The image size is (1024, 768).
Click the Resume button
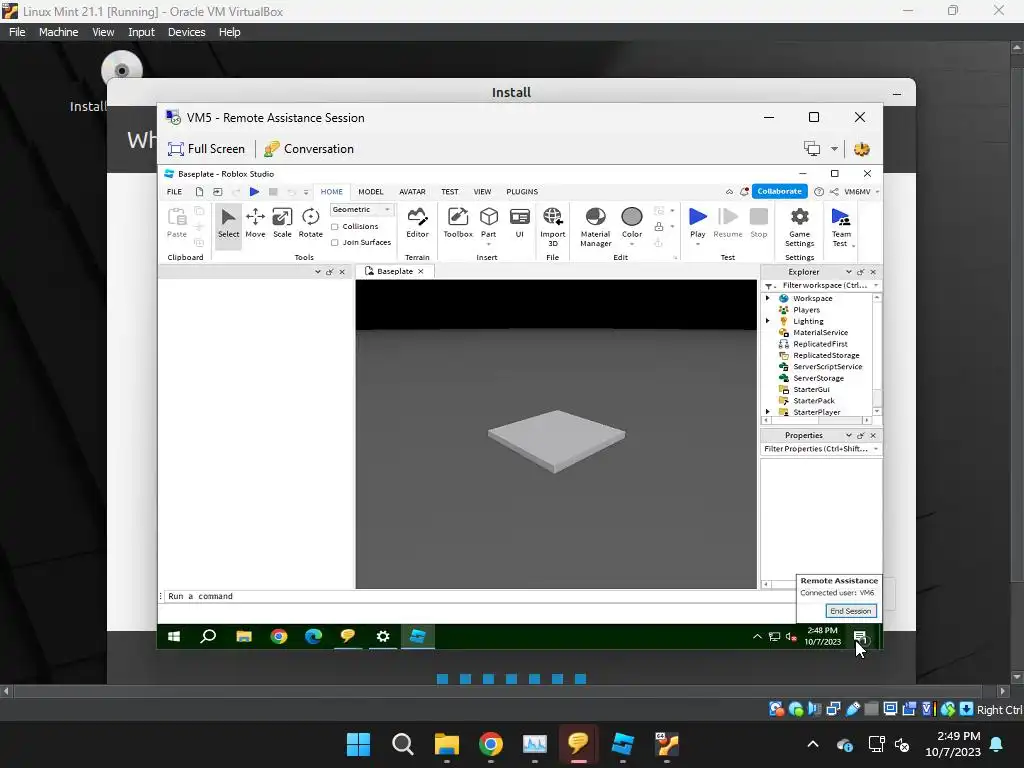728,223
